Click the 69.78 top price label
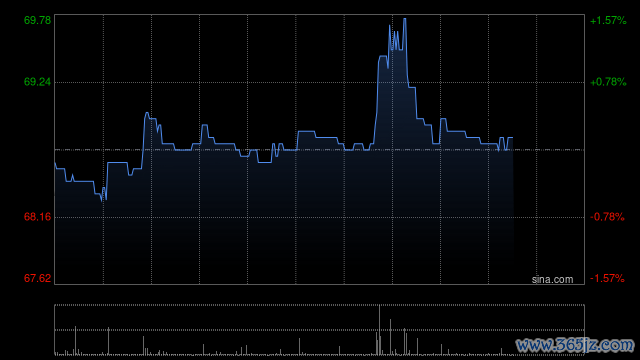The height and width of the screenshot is (360, 640). click(x=37, y=20)
